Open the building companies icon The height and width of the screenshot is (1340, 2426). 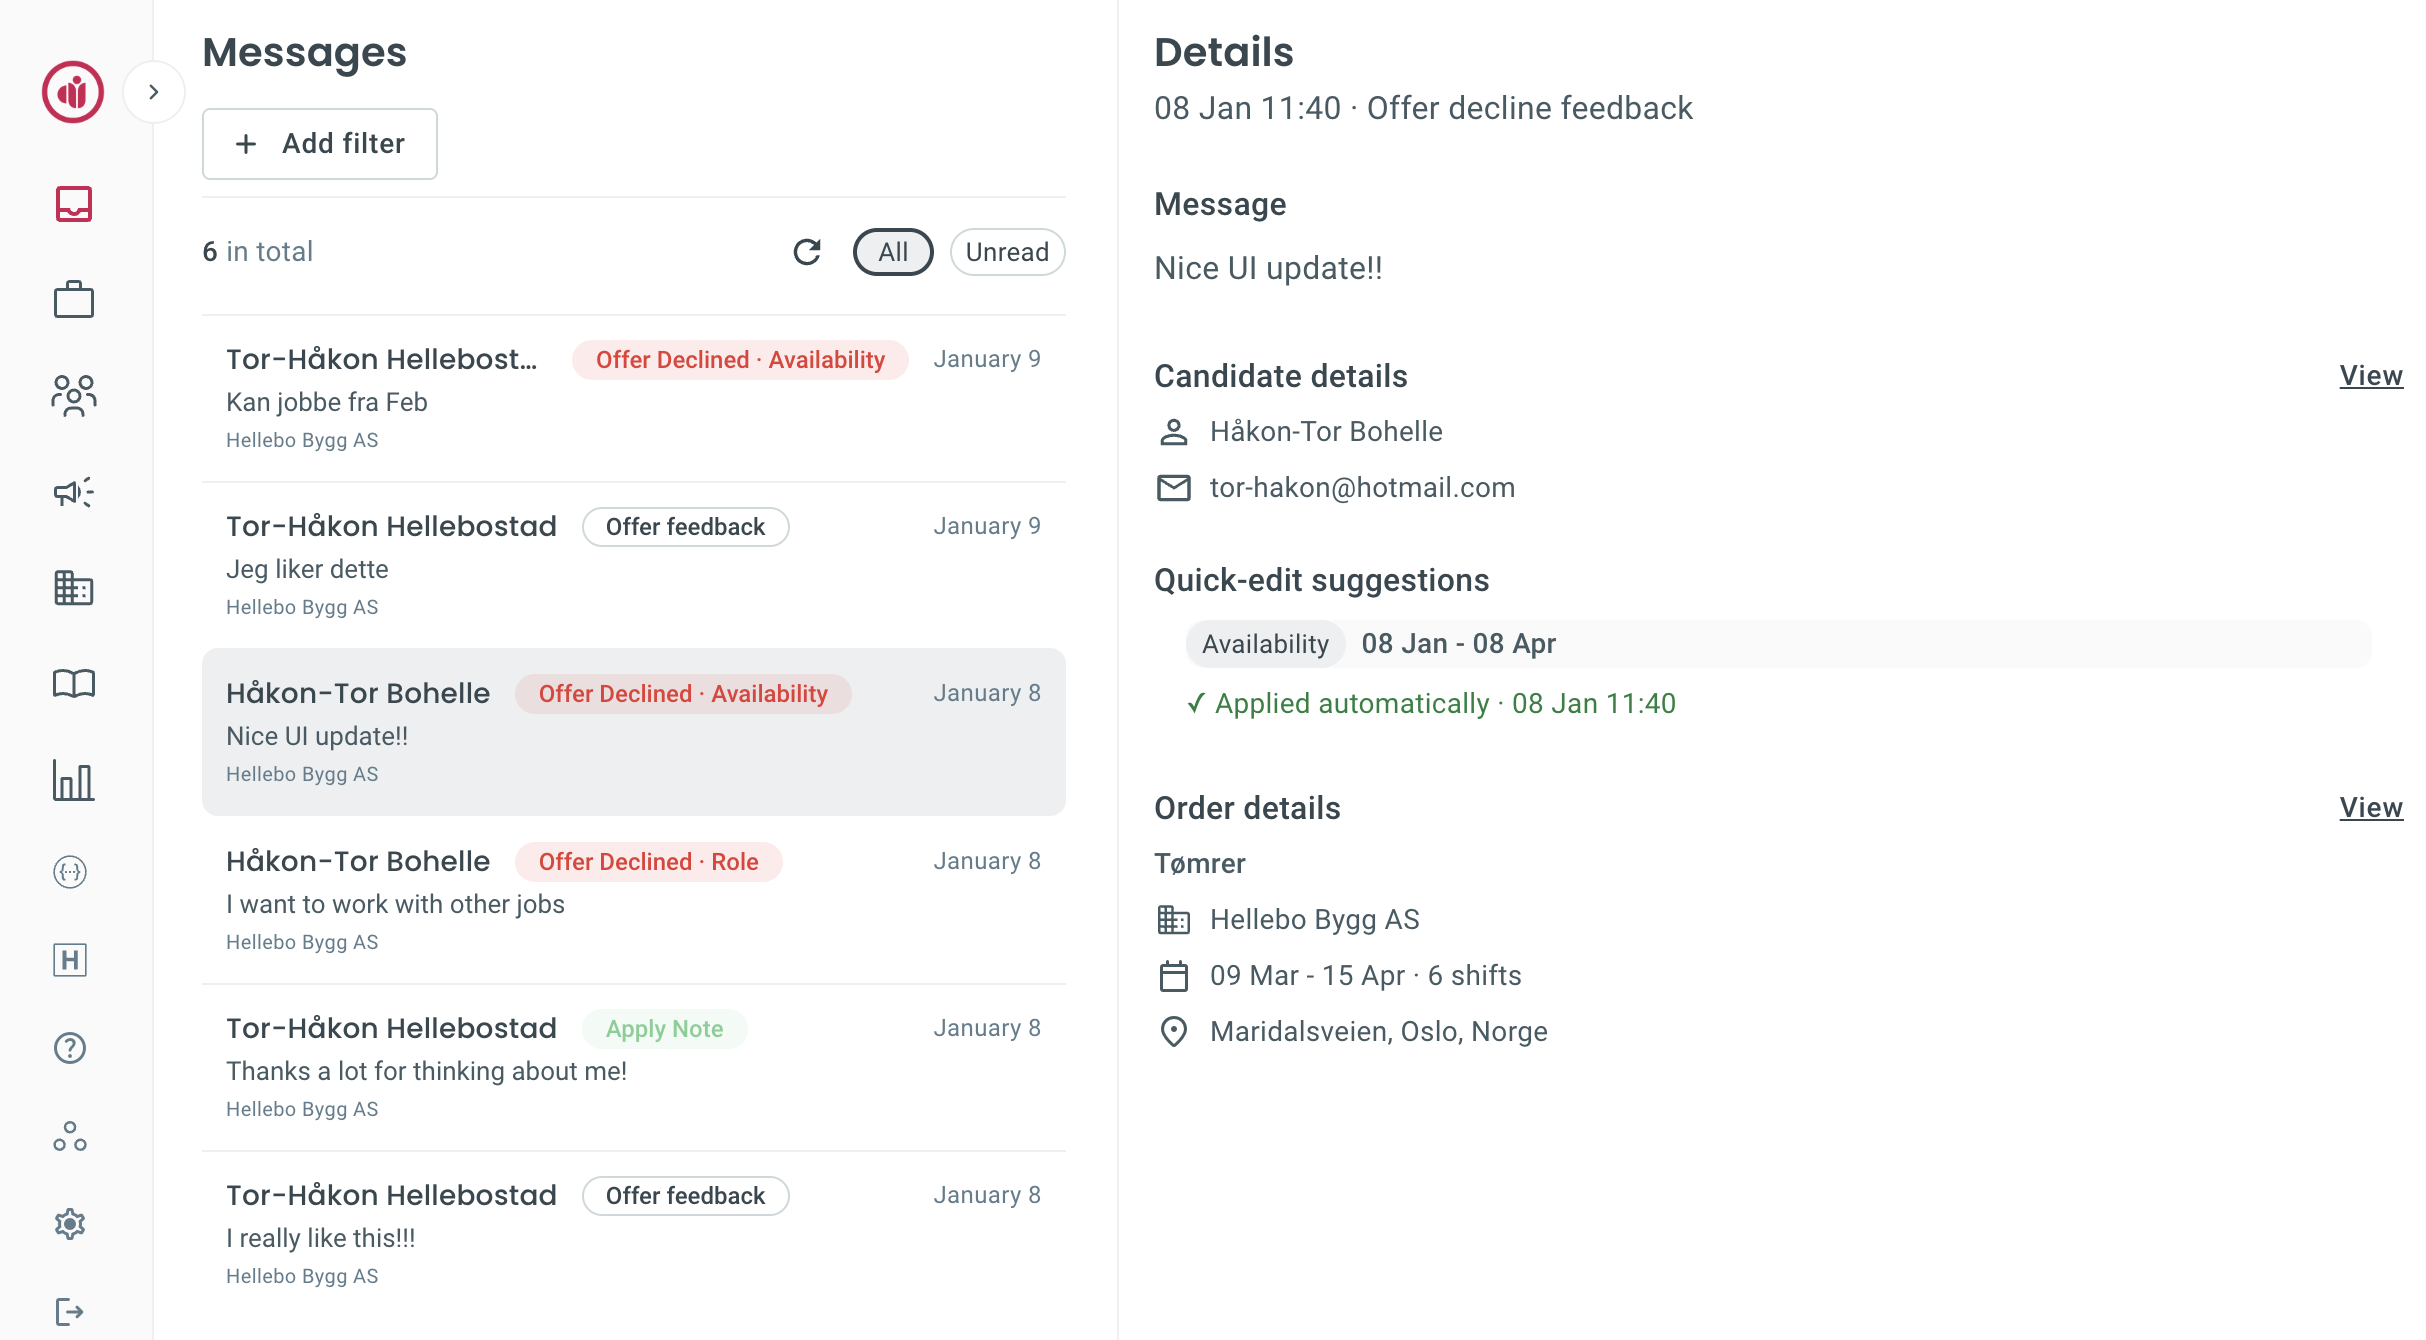pos(73,588)
